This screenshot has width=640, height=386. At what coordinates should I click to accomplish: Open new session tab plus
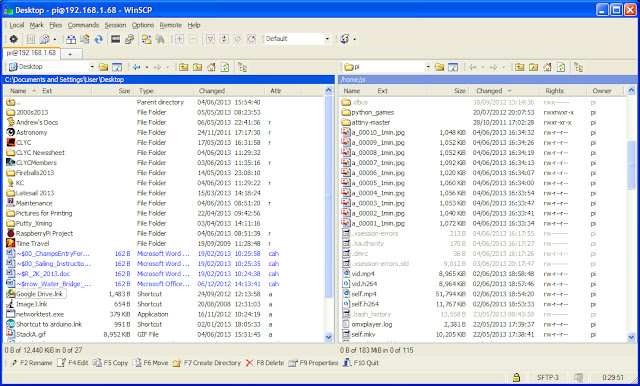click(70, 54)
